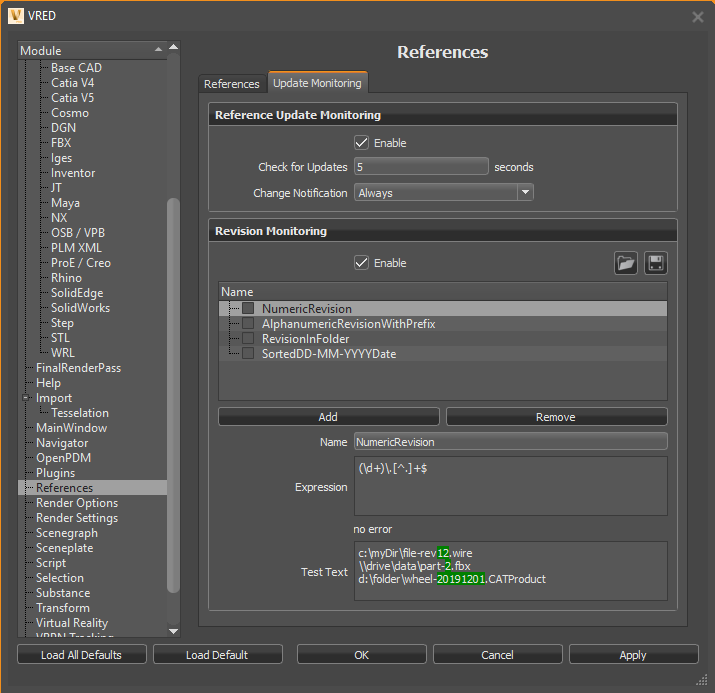Open Plugins preferences
Screen dimensions: 715x693
[56, 473]
